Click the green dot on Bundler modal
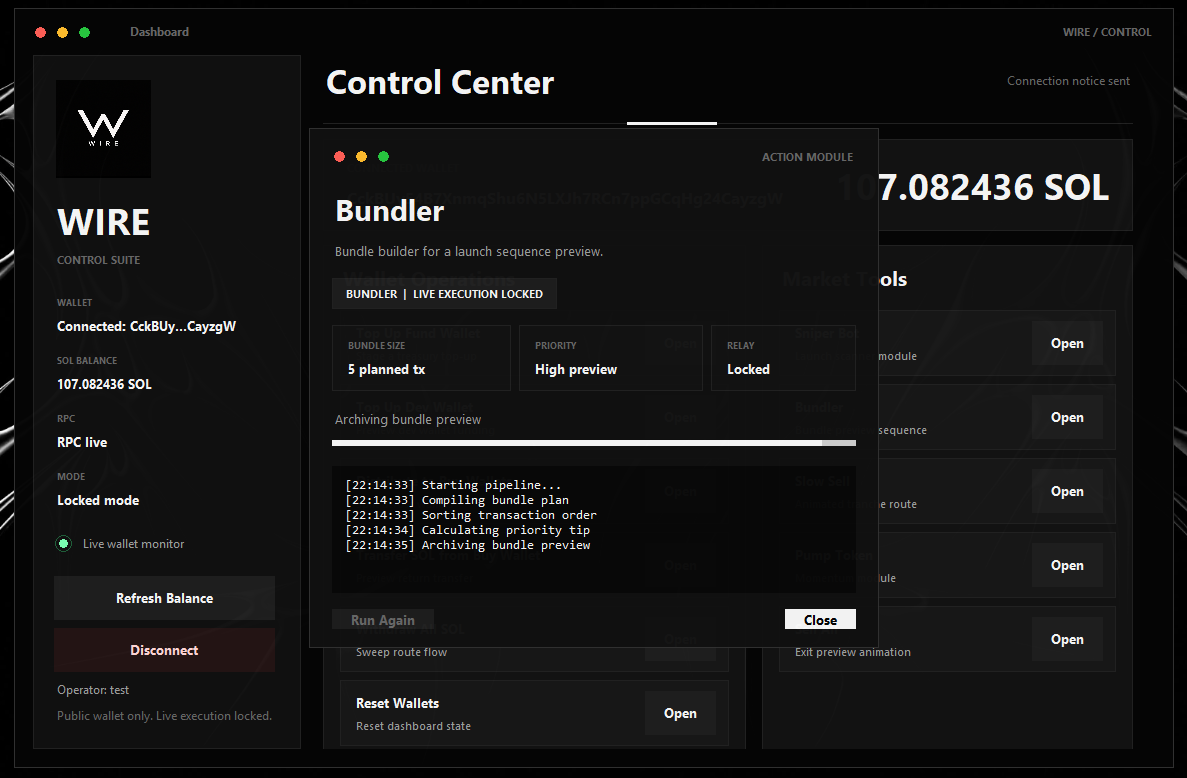This screenshot has width=1187, height=778. 384,157
